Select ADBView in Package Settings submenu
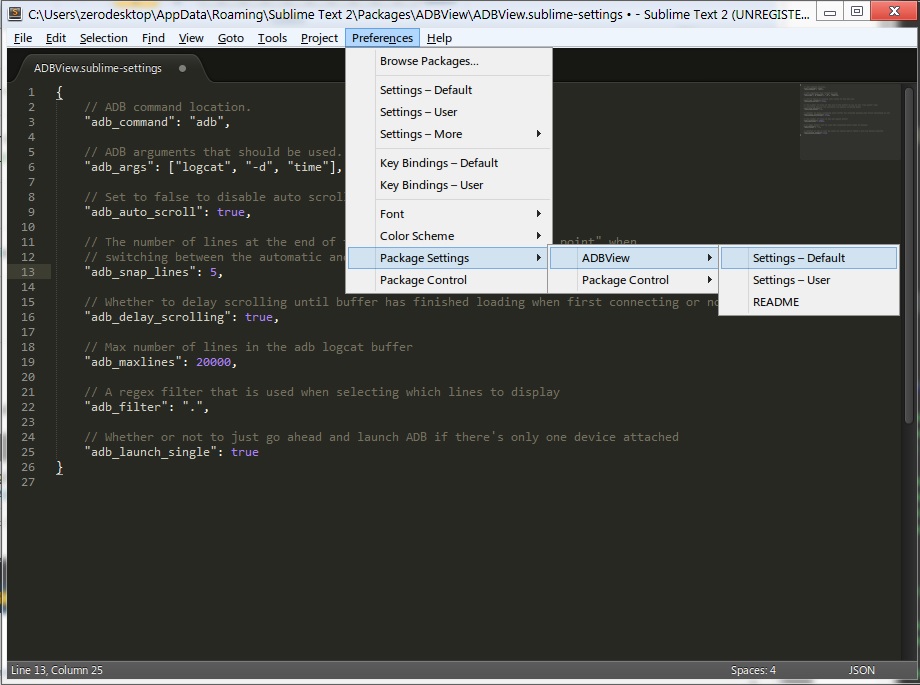Image resolution: width=920 pixels, height=685 pixels. tap(634, 258)
